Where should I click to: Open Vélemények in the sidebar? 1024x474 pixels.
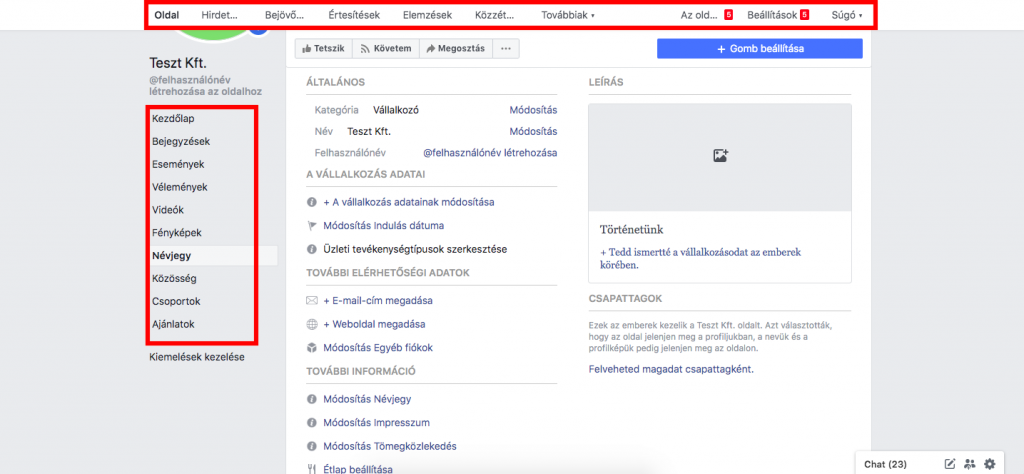click(x=180, y=187)
